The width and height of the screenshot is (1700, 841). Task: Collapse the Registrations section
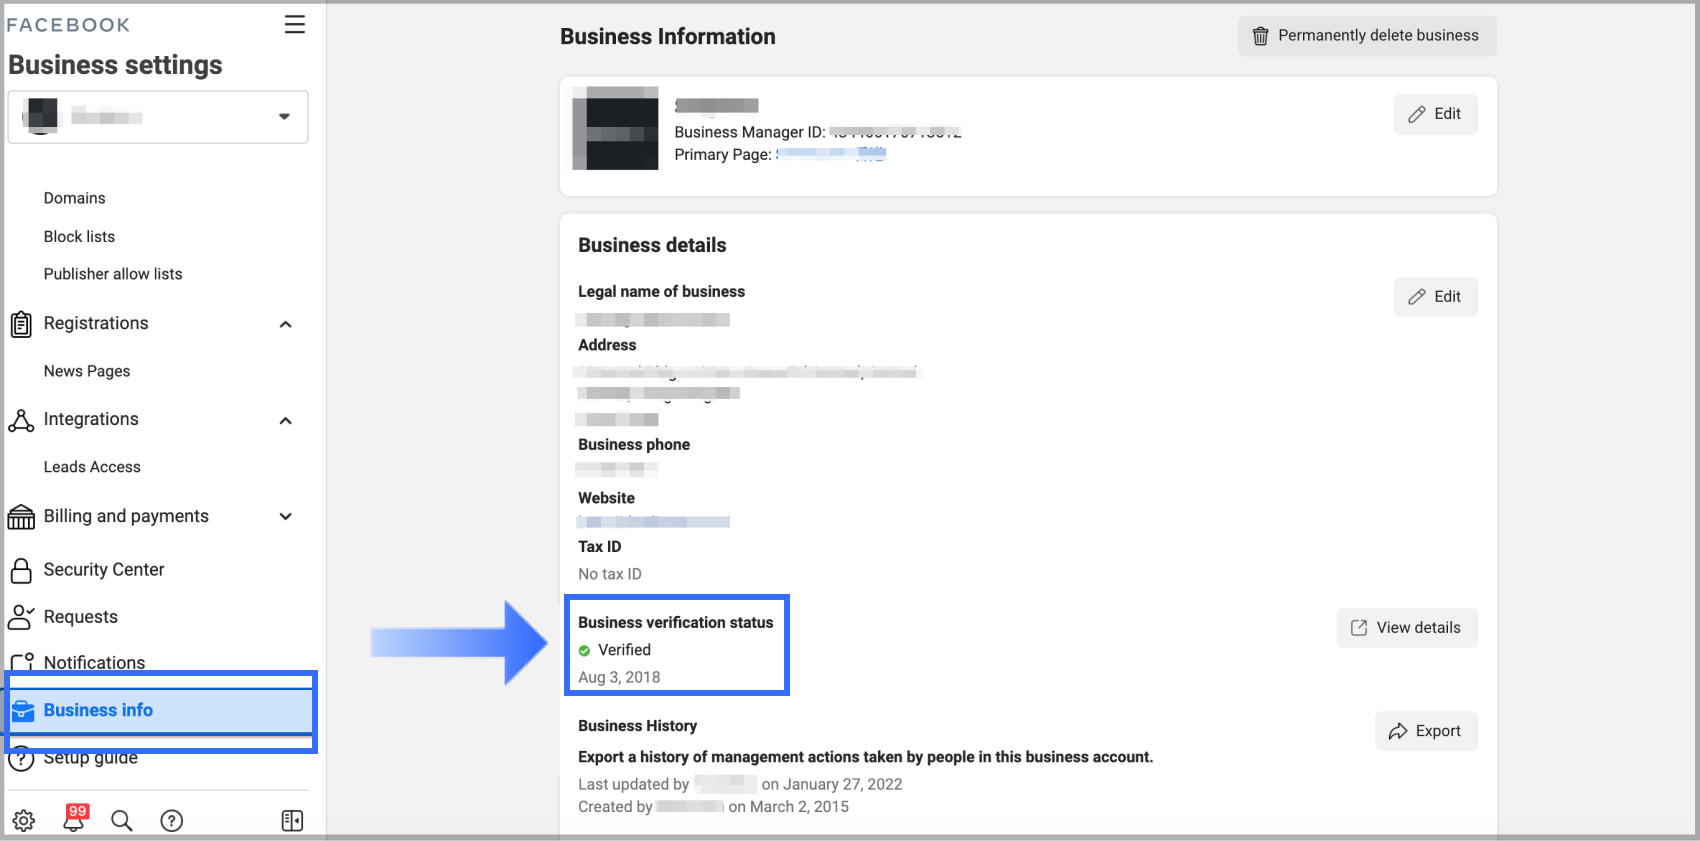point(285,324)
